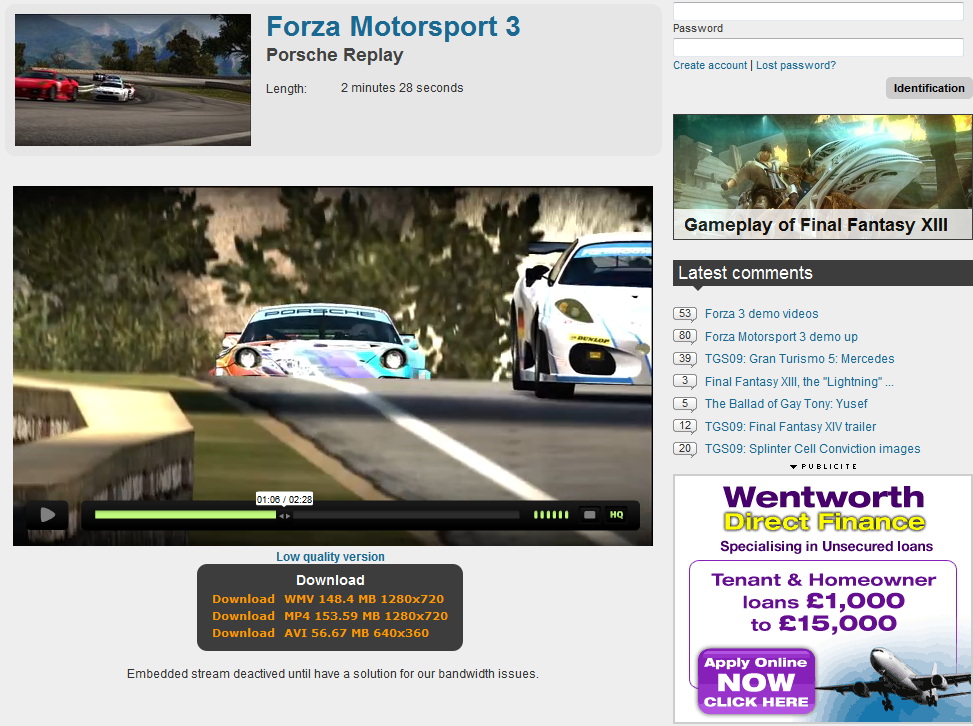Click the video seek progress bar
The image size is (973, 726).
(400, 515)
